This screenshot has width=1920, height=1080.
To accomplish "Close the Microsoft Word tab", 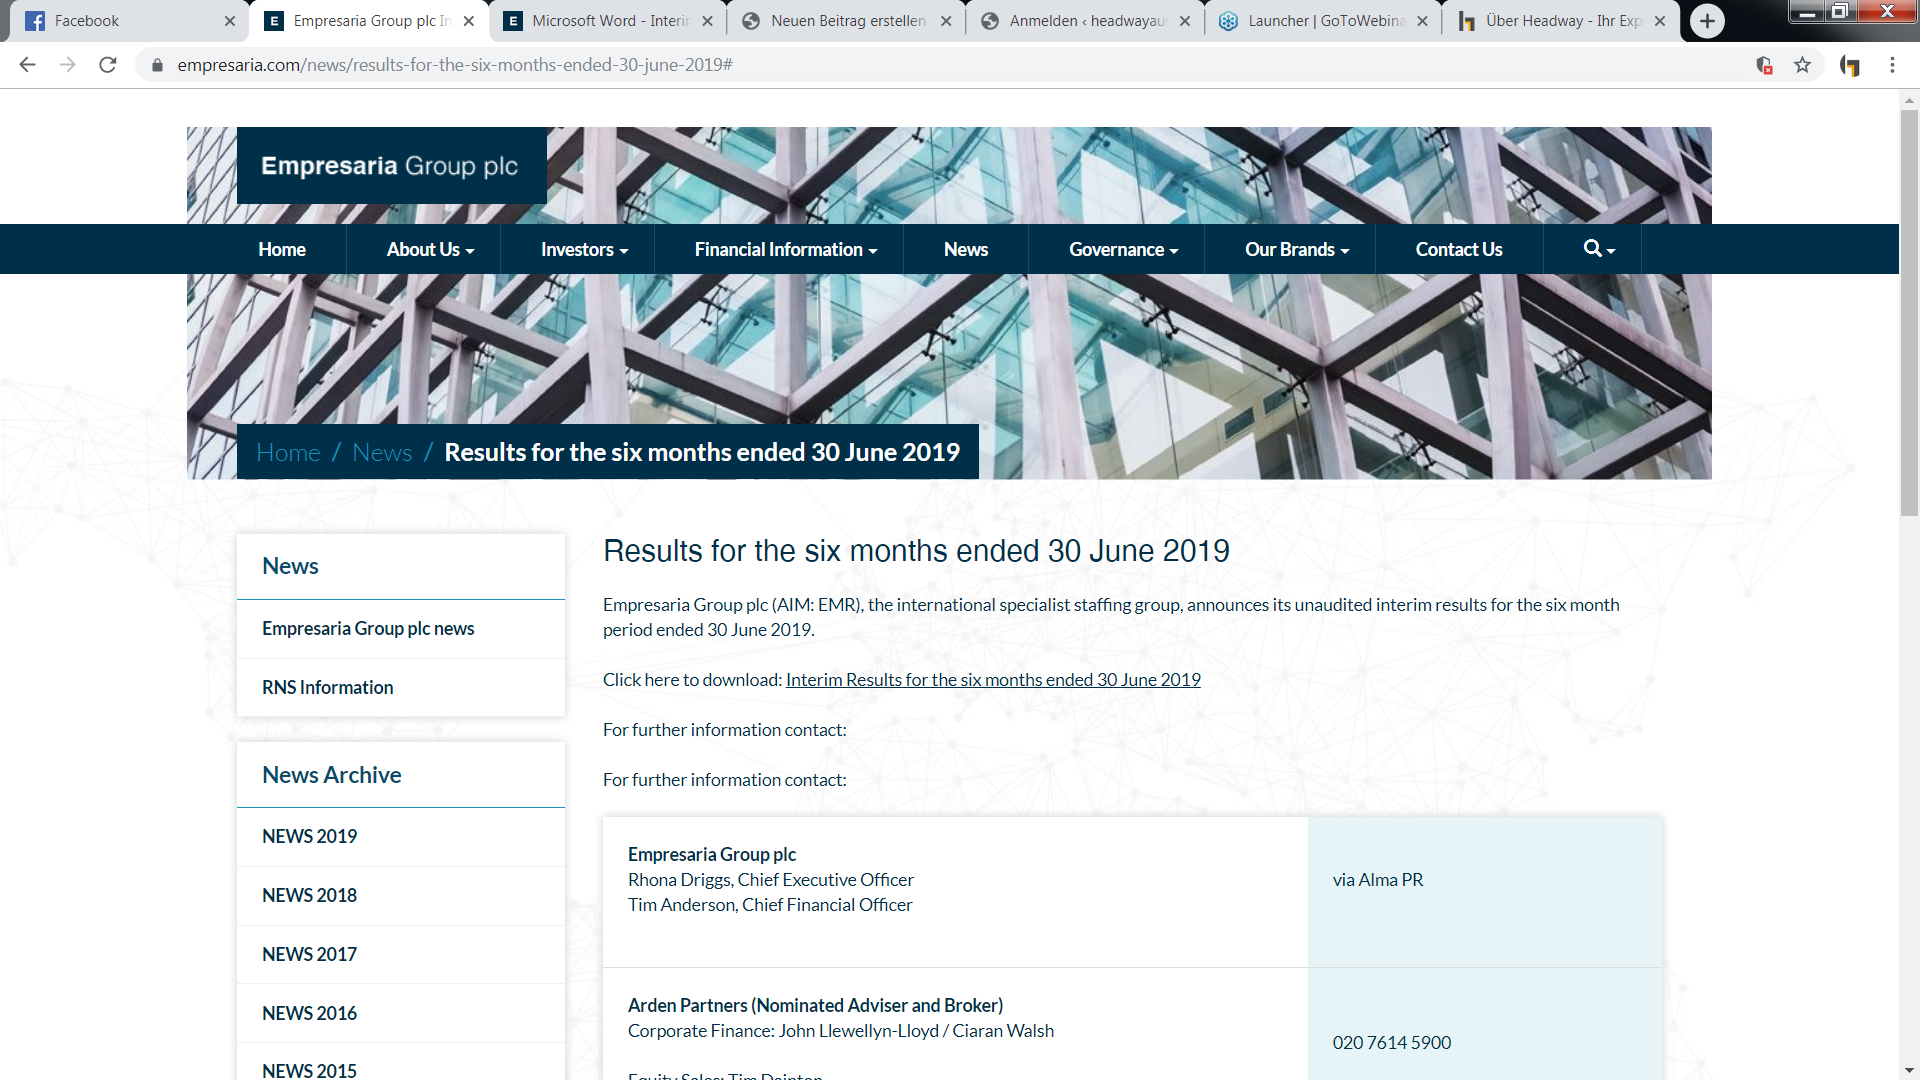I will point(708,21).
